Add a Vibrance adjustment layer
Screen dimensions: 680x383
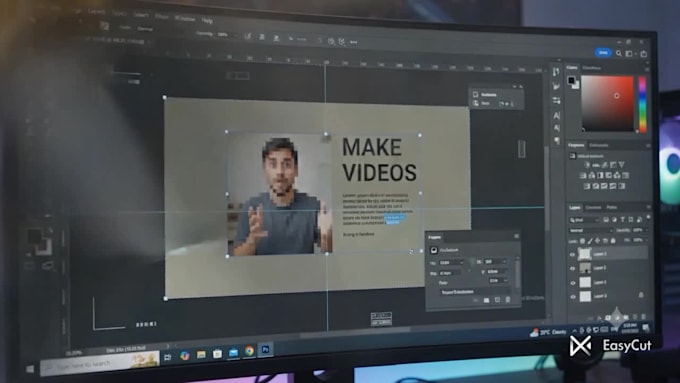(x=621, y=165)
